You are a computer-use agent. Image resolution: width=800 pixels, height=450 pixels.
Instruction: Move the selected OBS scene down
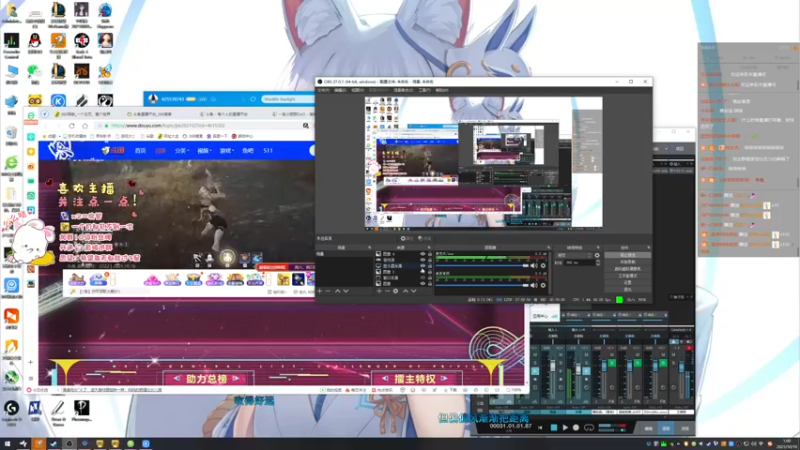[x=346, y=291]
